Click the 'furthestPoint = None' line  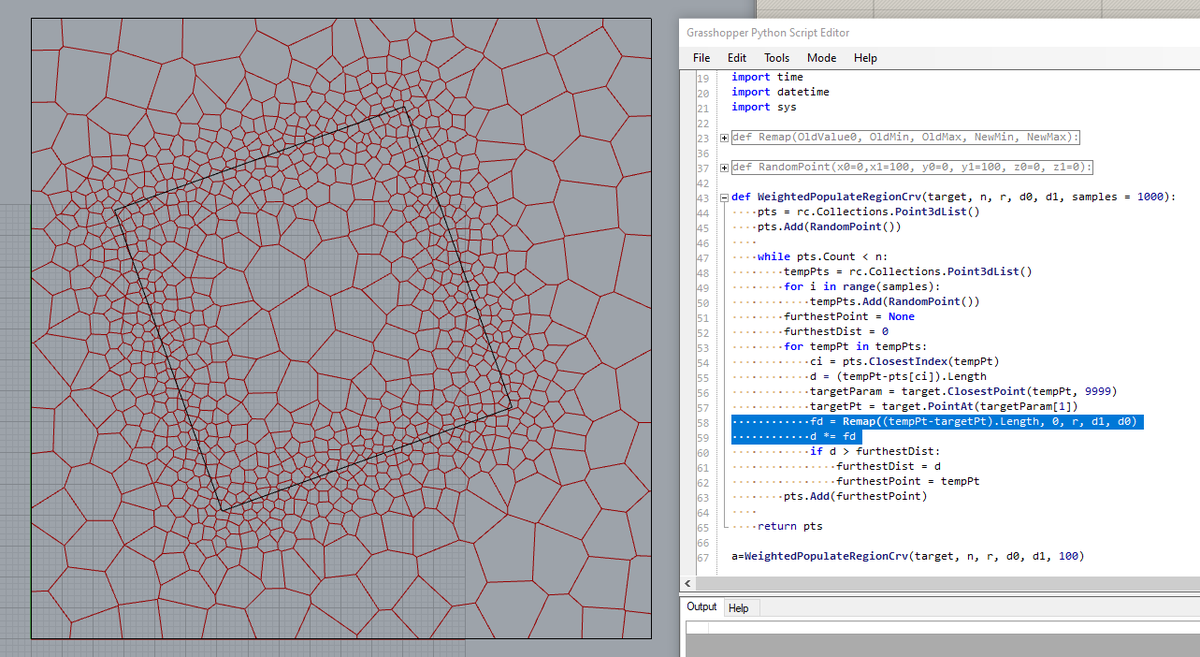849,317
